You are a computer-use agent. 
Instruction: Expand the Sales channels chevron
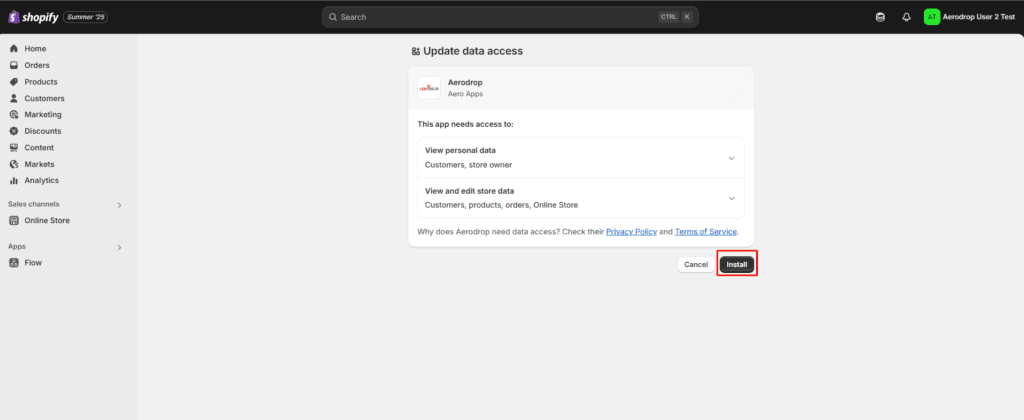pos(119,205)
